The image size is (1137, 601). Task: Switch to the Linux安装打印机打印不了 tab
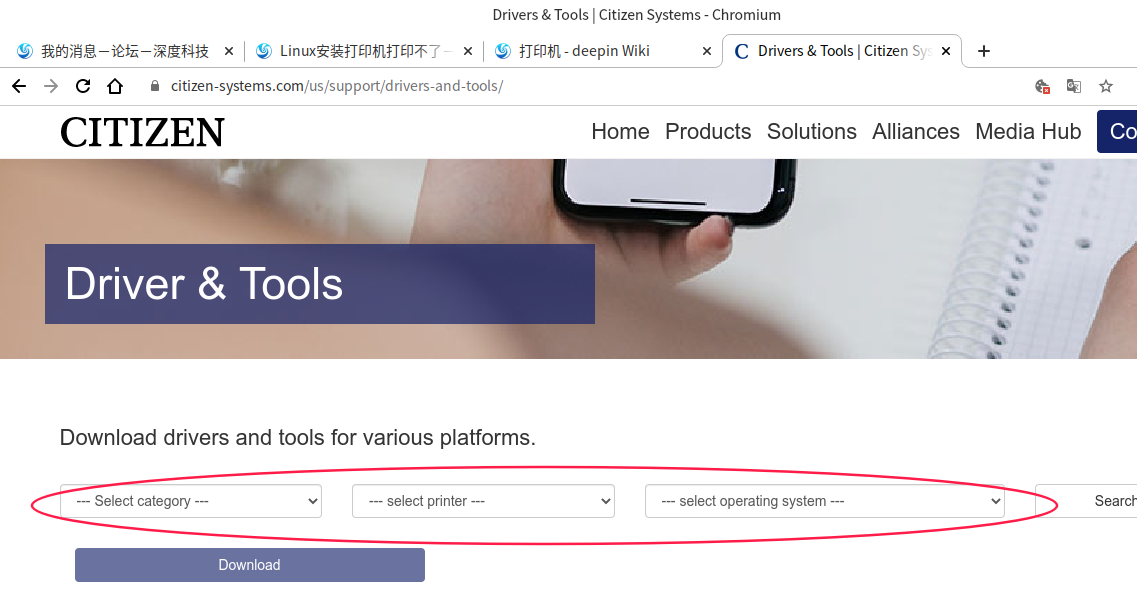point(363,51)
